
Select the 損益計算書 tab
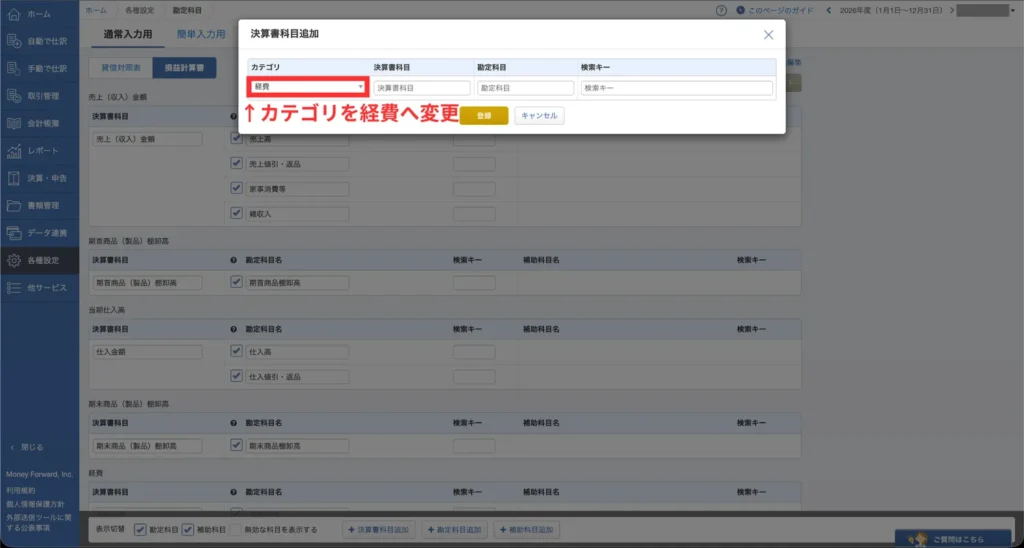[184, 68]
